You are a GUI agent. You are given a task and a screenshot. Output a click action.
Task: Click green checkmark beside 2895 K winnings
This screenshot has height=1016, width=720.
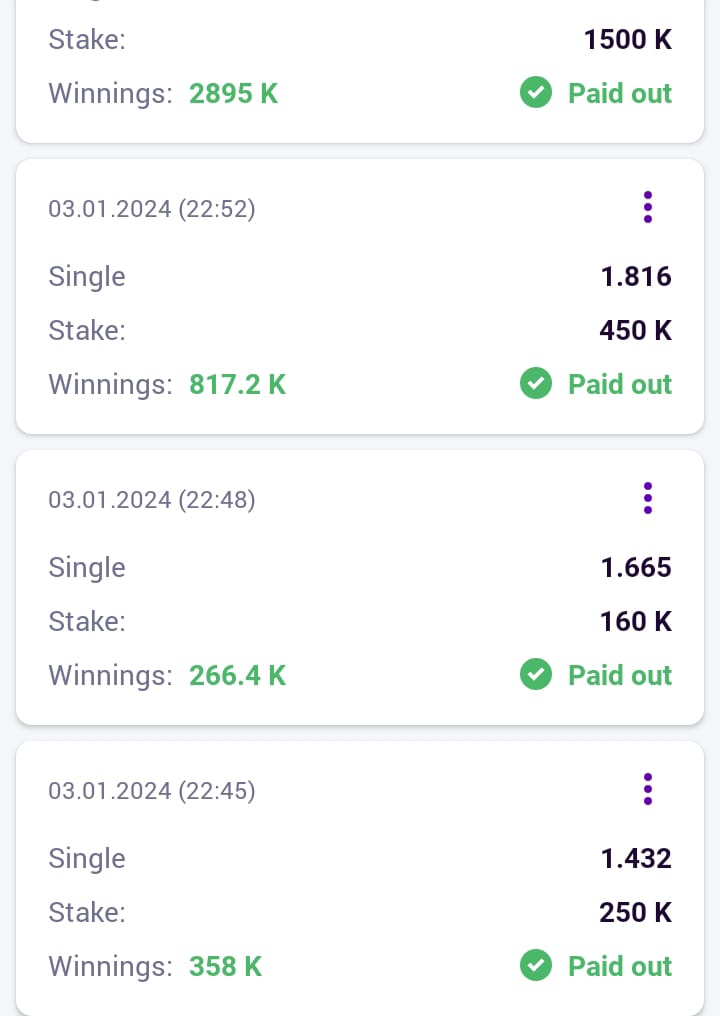coord(536,94)
